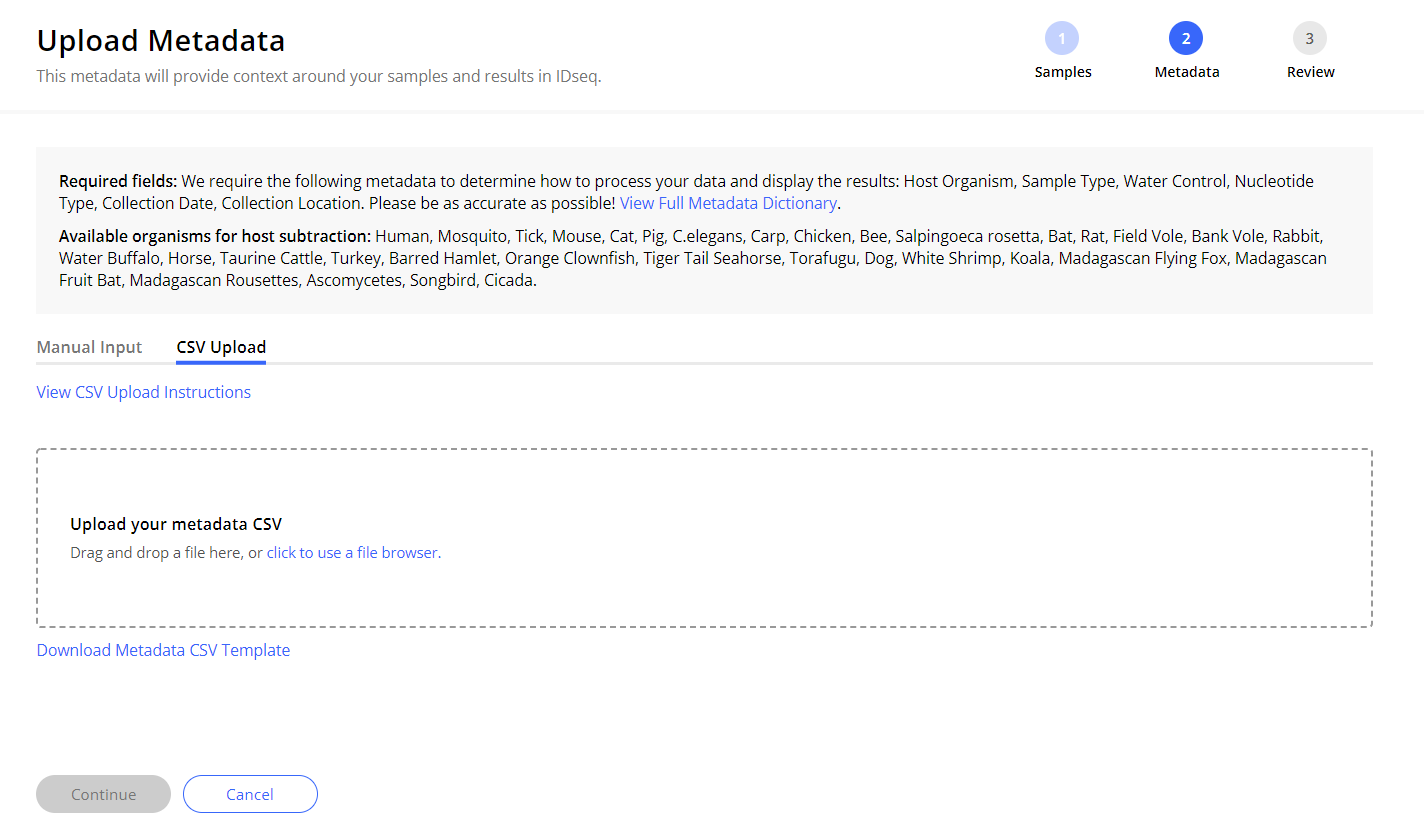Screen dimensions: 1424x829
Task: Click the 'Required fields:' label
Action: (118, 181)
